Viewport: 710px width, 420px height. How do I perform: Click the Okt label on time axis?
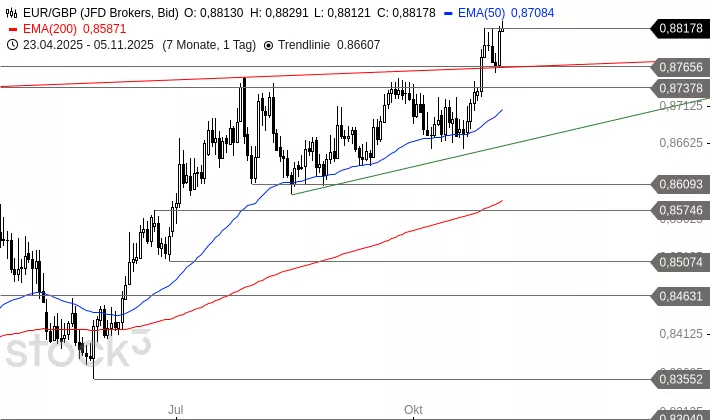click(413, 409)
